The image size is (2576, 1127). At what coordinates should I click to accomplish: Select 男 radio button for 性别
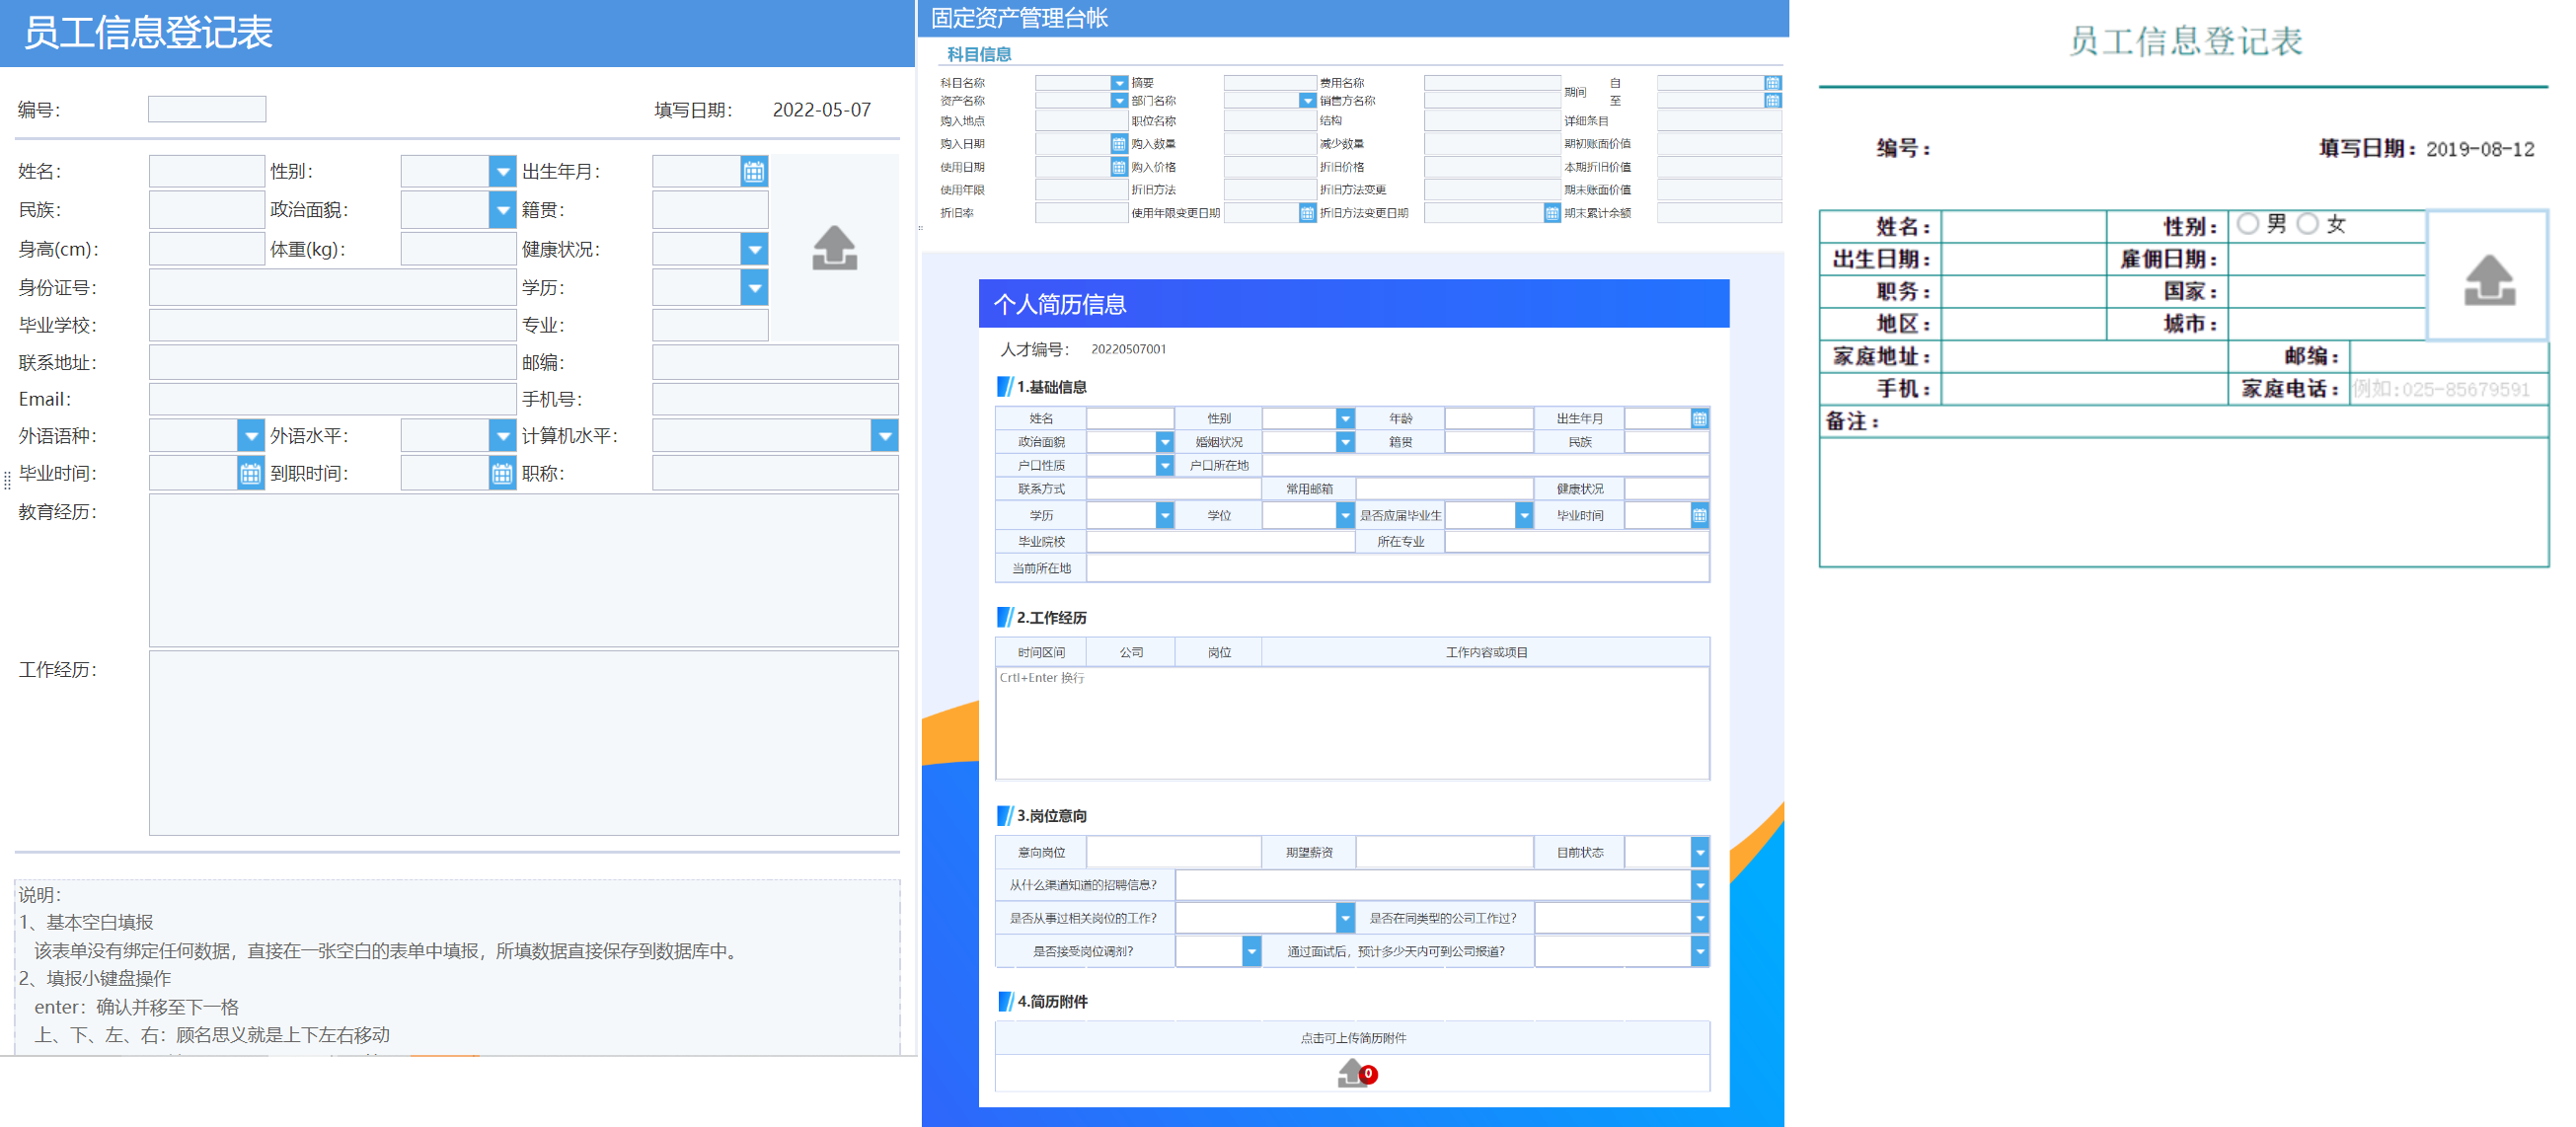tap(2248, 224)
